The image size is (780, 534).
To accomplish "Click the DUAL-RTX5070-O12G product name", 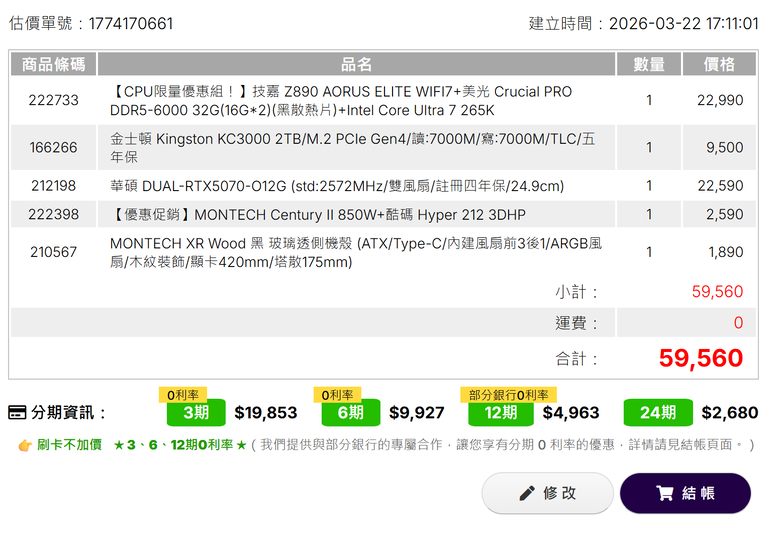I will click(x=337, y=186).
